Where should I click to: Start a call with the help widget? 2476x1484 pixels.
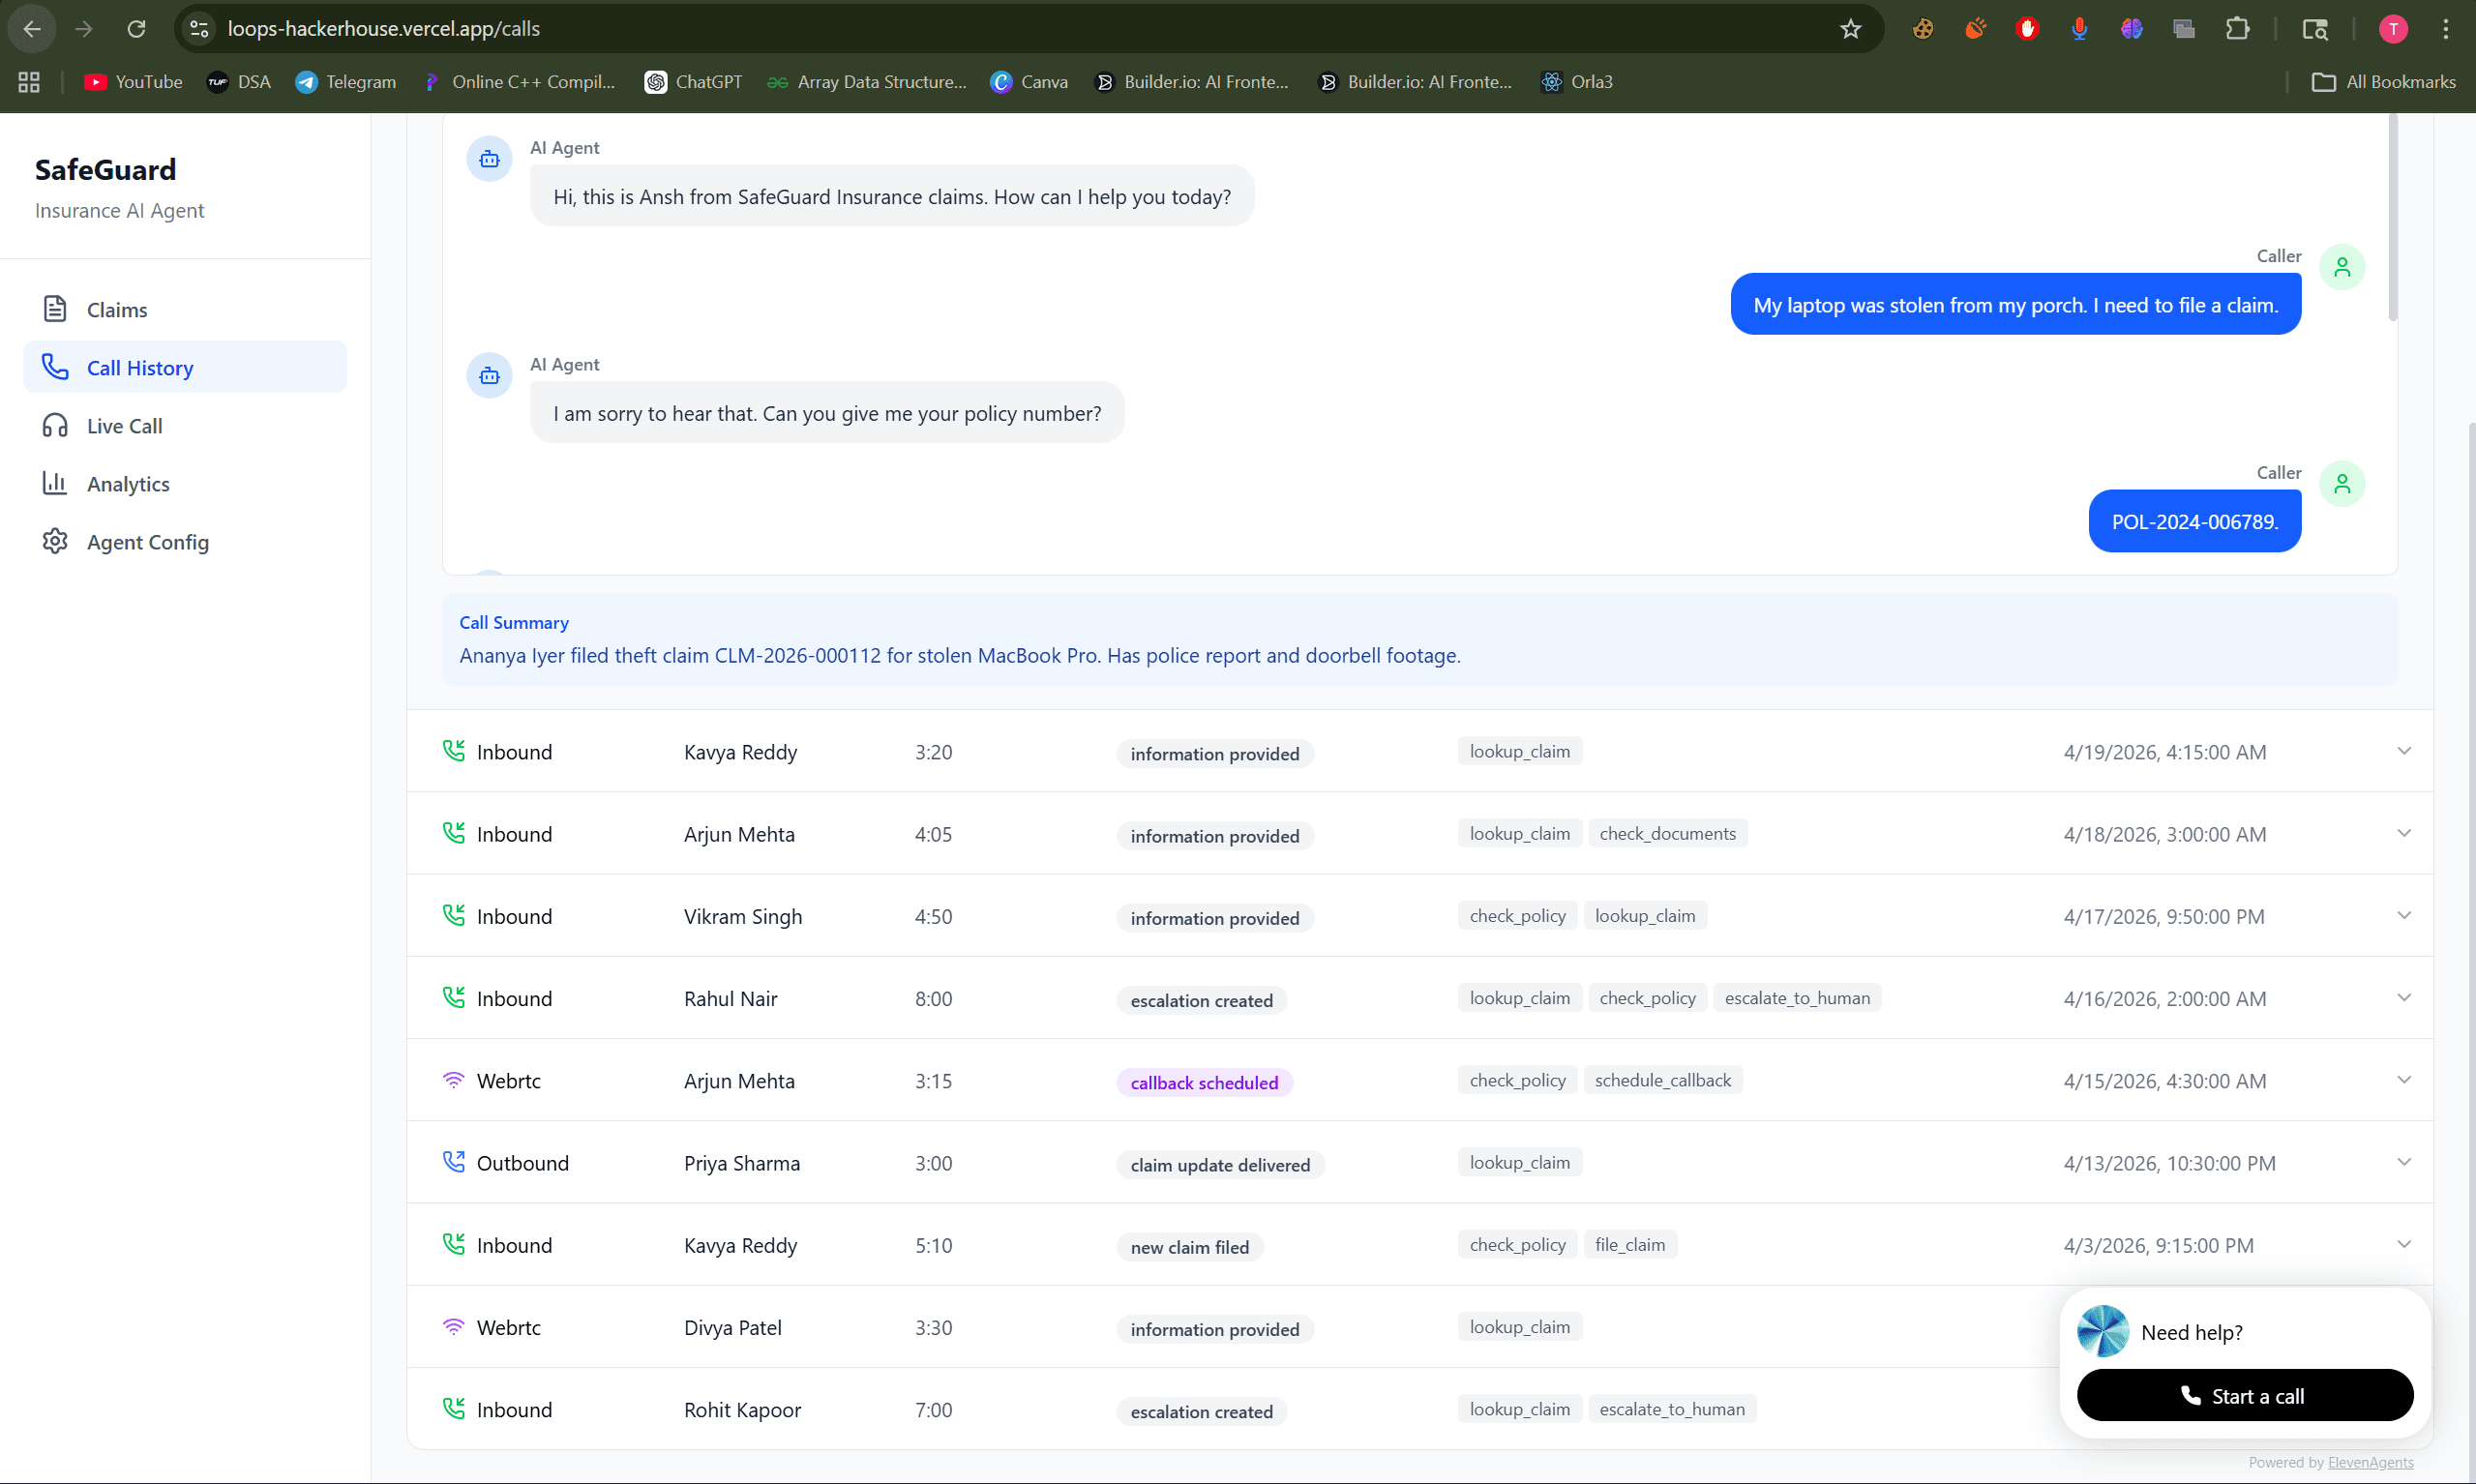coord(2245,1395)
